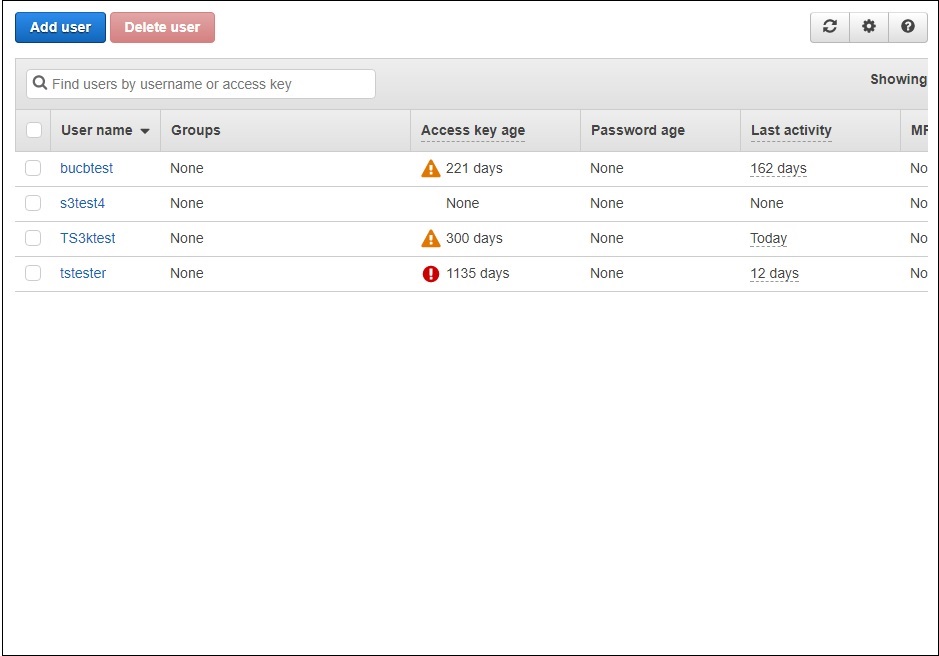Click the Password age column header

pyautogui.click(x=637, y=130)
